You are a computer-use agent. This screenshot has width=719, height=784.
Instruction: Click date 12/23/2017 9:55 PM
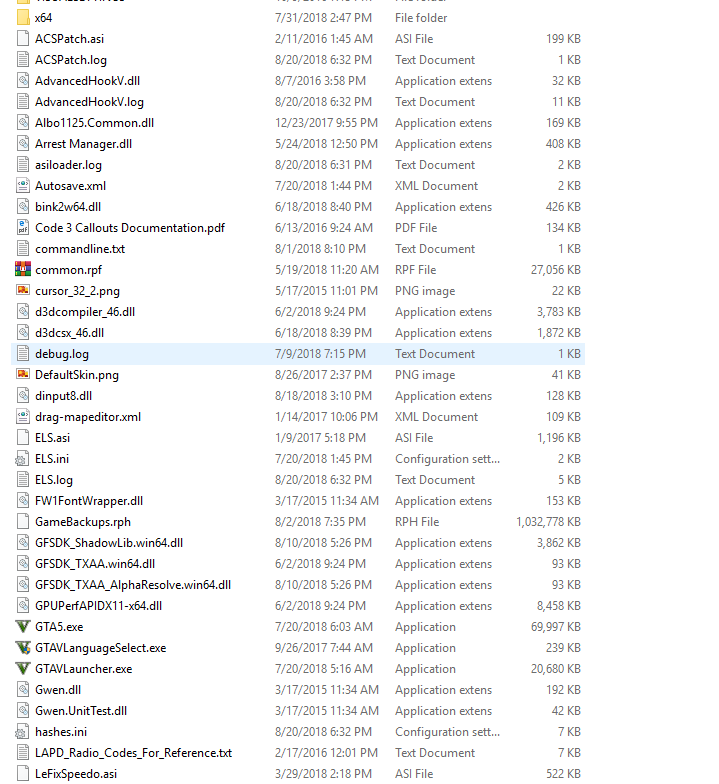pyautogui.click(x=326, y=123)
